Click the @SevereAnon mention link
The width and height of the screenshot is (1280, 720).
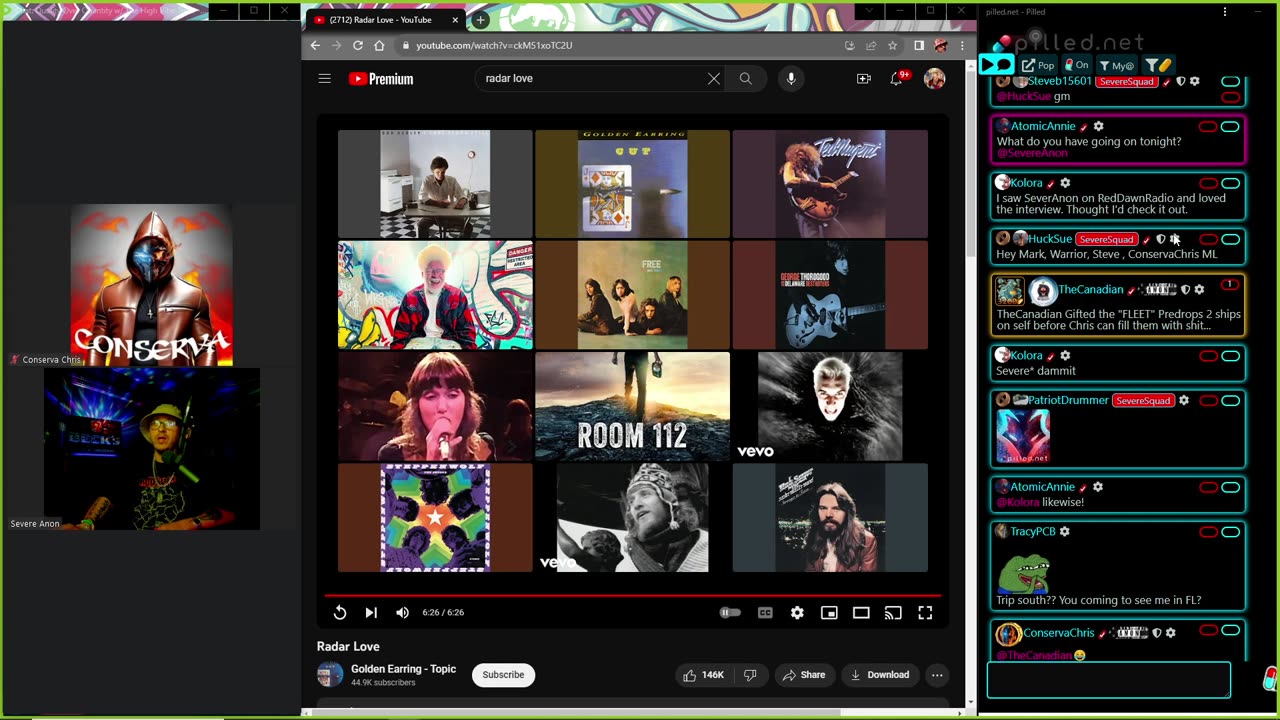click(x=1032, y=153)
